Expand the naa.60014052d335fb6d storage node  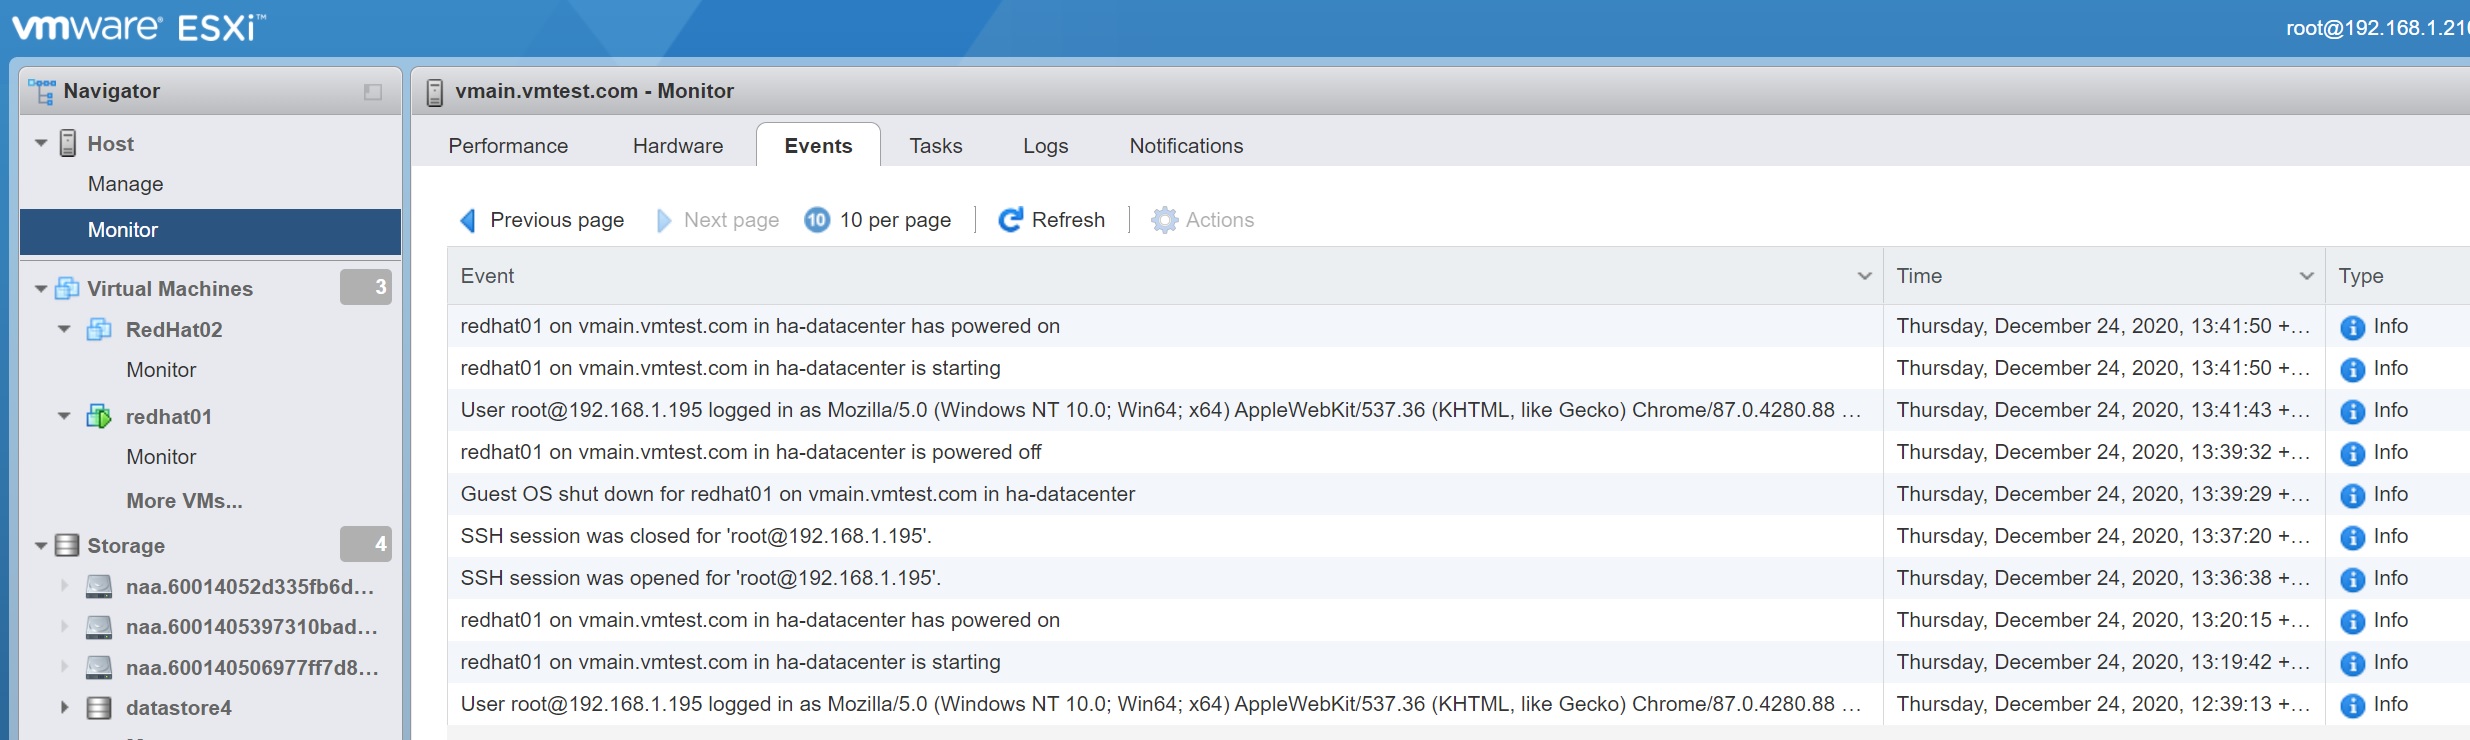(x=64, y=586)
